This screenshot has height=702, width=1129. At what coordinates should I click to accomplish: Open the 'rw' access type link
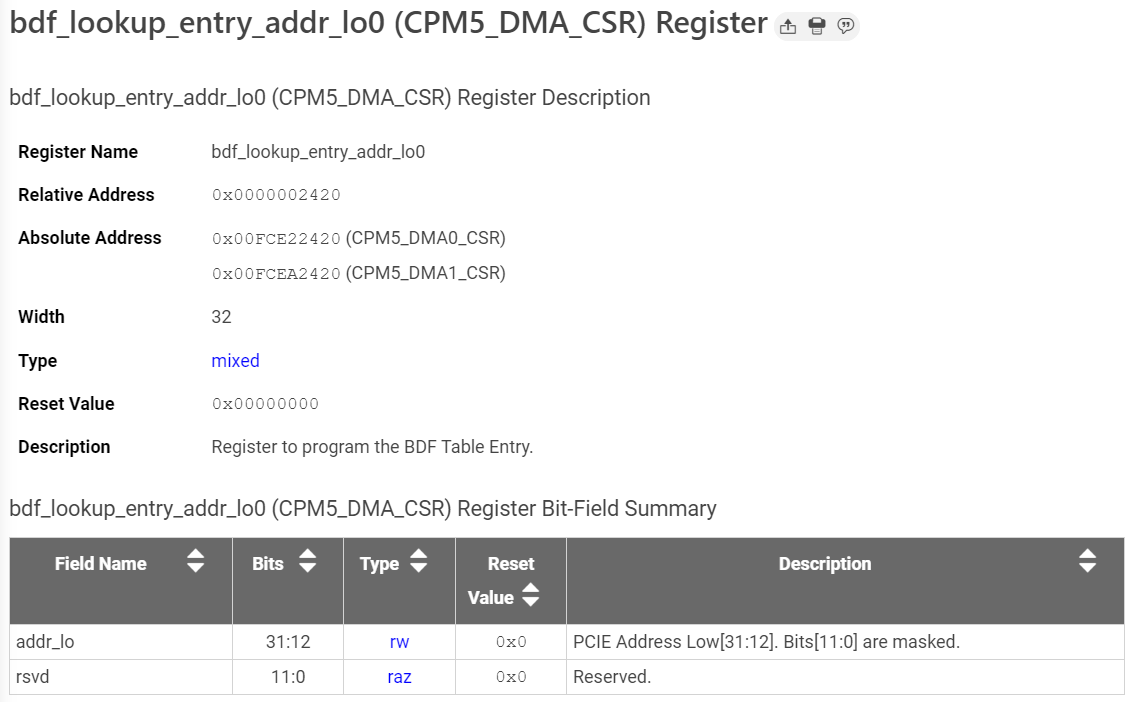point(398,641)
